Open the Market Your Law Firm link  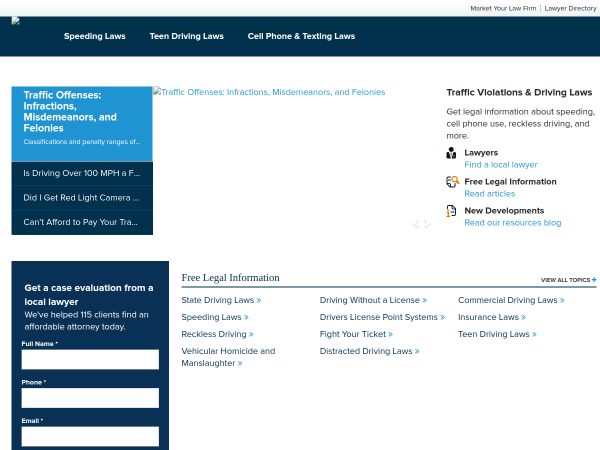tap(503, 8)
